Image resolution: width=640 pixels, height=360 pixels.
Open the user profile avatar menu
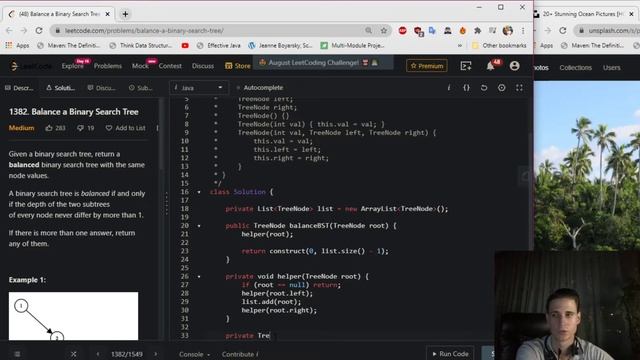tap(514, 66)
